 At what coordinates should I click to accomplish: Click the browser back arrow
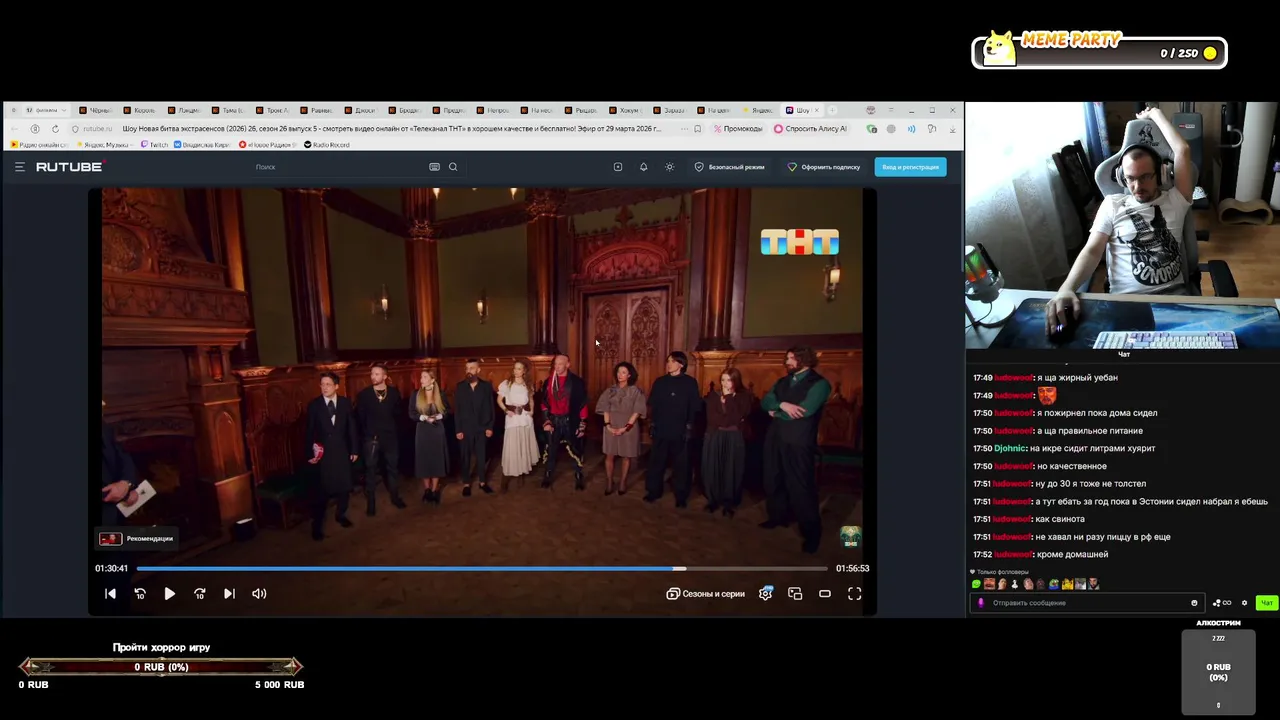click(x=15, y=129)
